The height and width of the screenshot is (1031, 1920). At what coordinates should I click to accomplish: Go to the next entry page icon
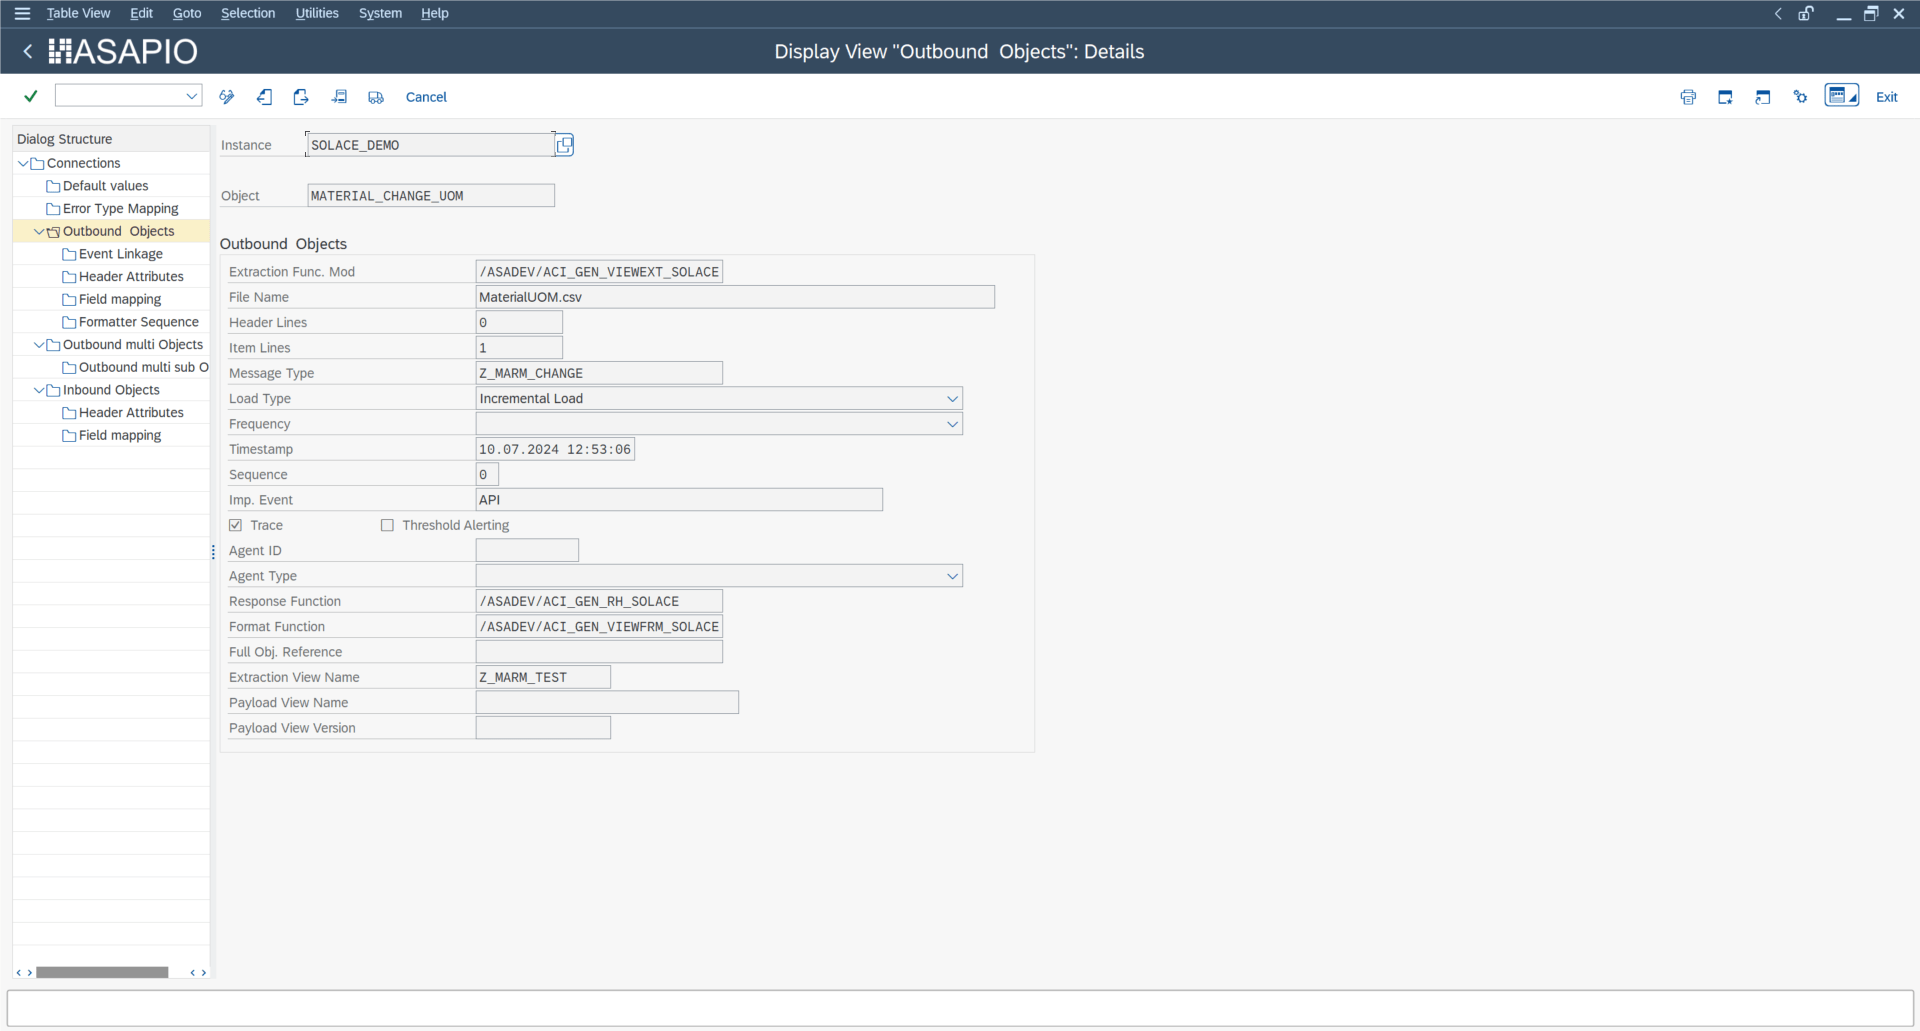tap(301, 97)
